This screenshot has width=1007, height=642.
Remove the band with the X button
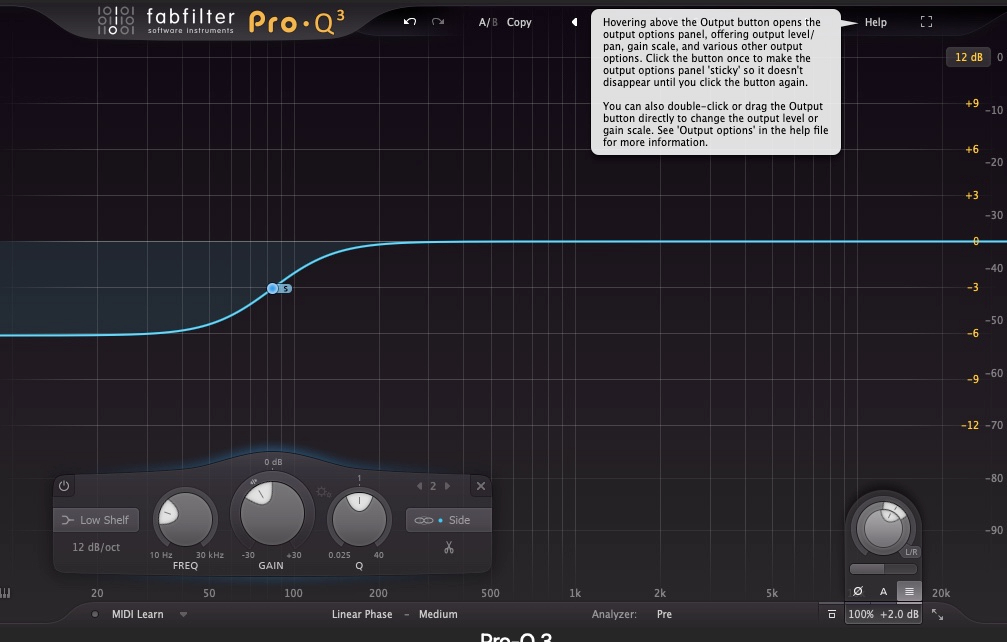(x=481, y=486)
